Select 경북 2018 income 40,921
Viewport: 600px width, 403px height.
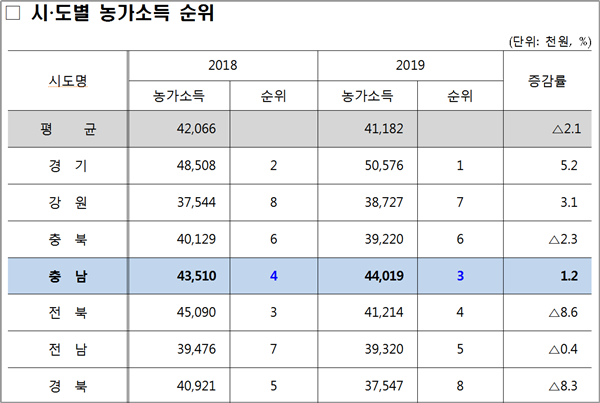point(196,386)
